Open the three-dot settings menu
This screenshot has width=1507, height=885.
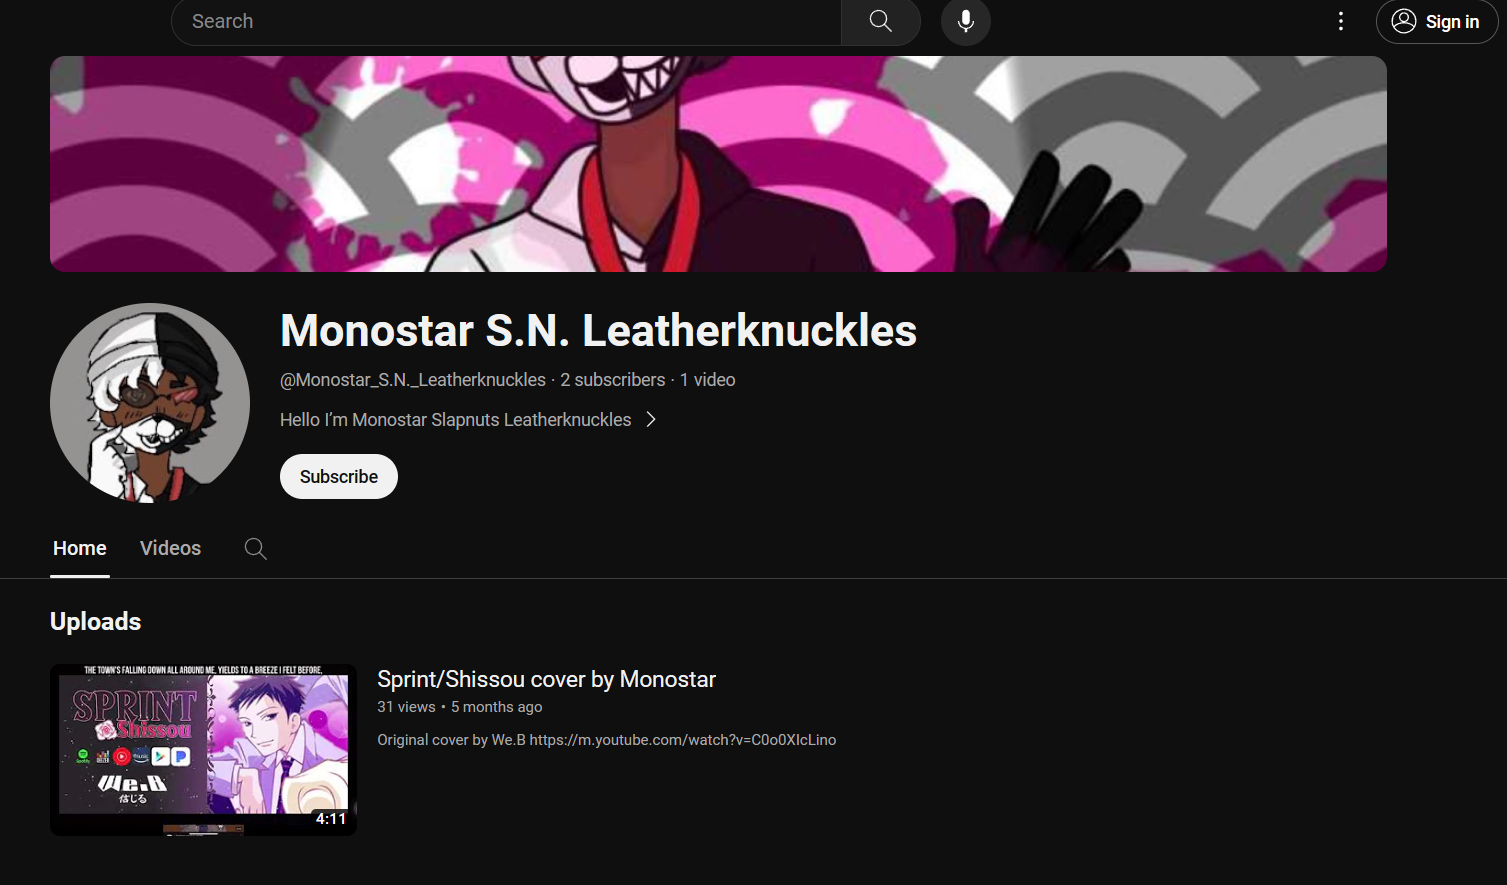coord(1341,21)
